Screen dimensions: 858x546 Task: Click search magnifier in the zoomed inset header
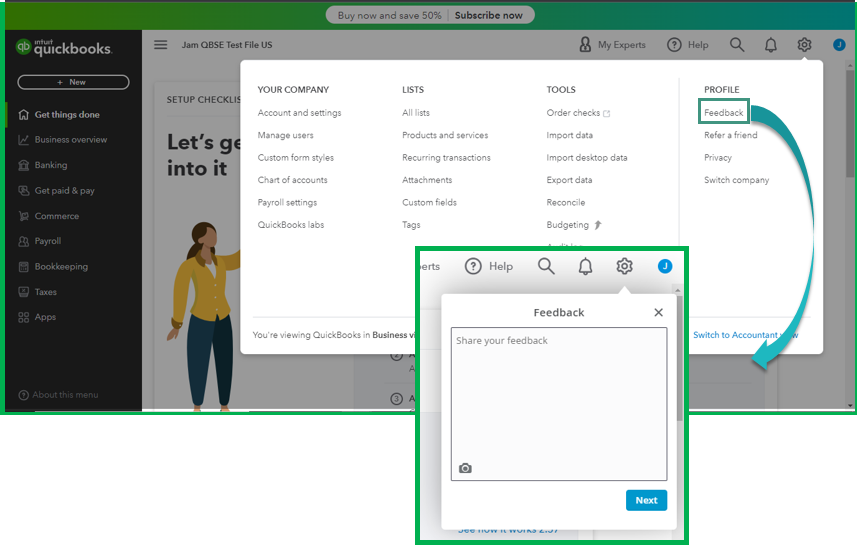point(546,266)
